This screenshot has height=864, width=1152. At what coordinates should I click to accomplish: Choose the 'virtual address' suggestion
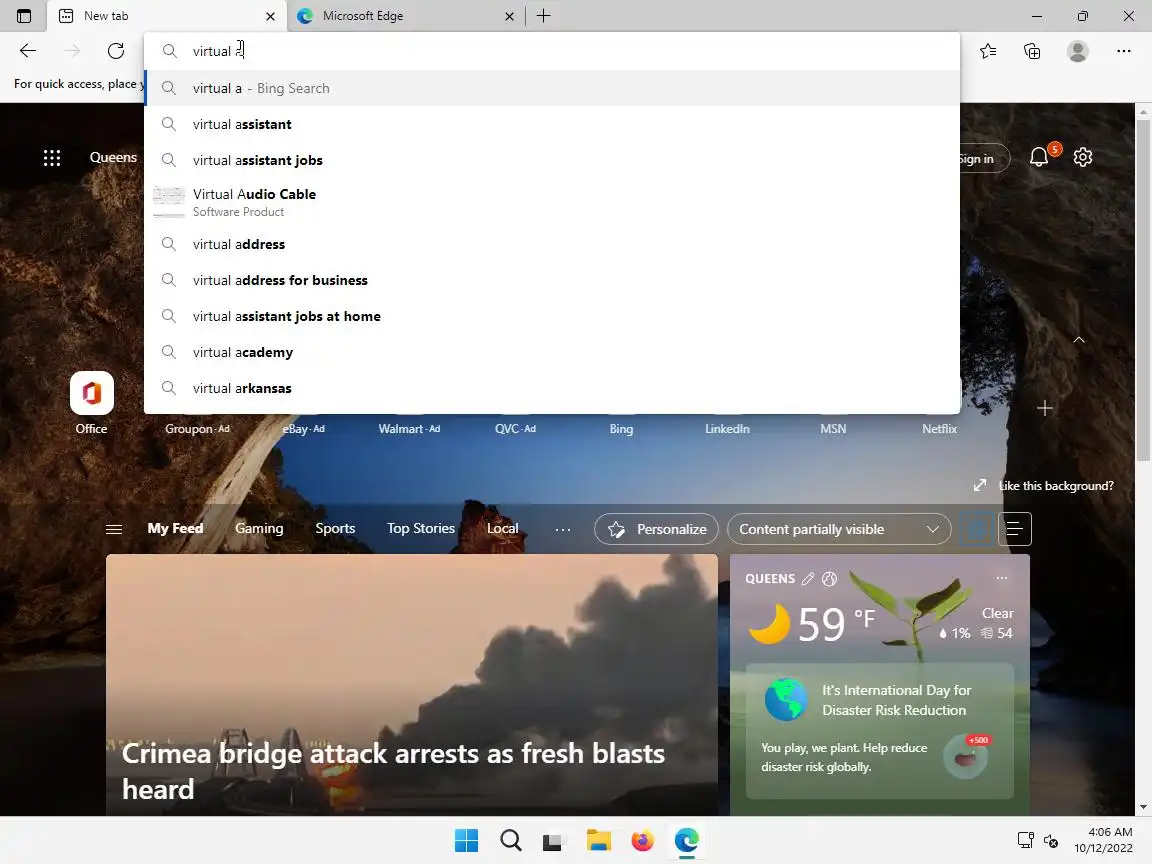coord(552,244)
